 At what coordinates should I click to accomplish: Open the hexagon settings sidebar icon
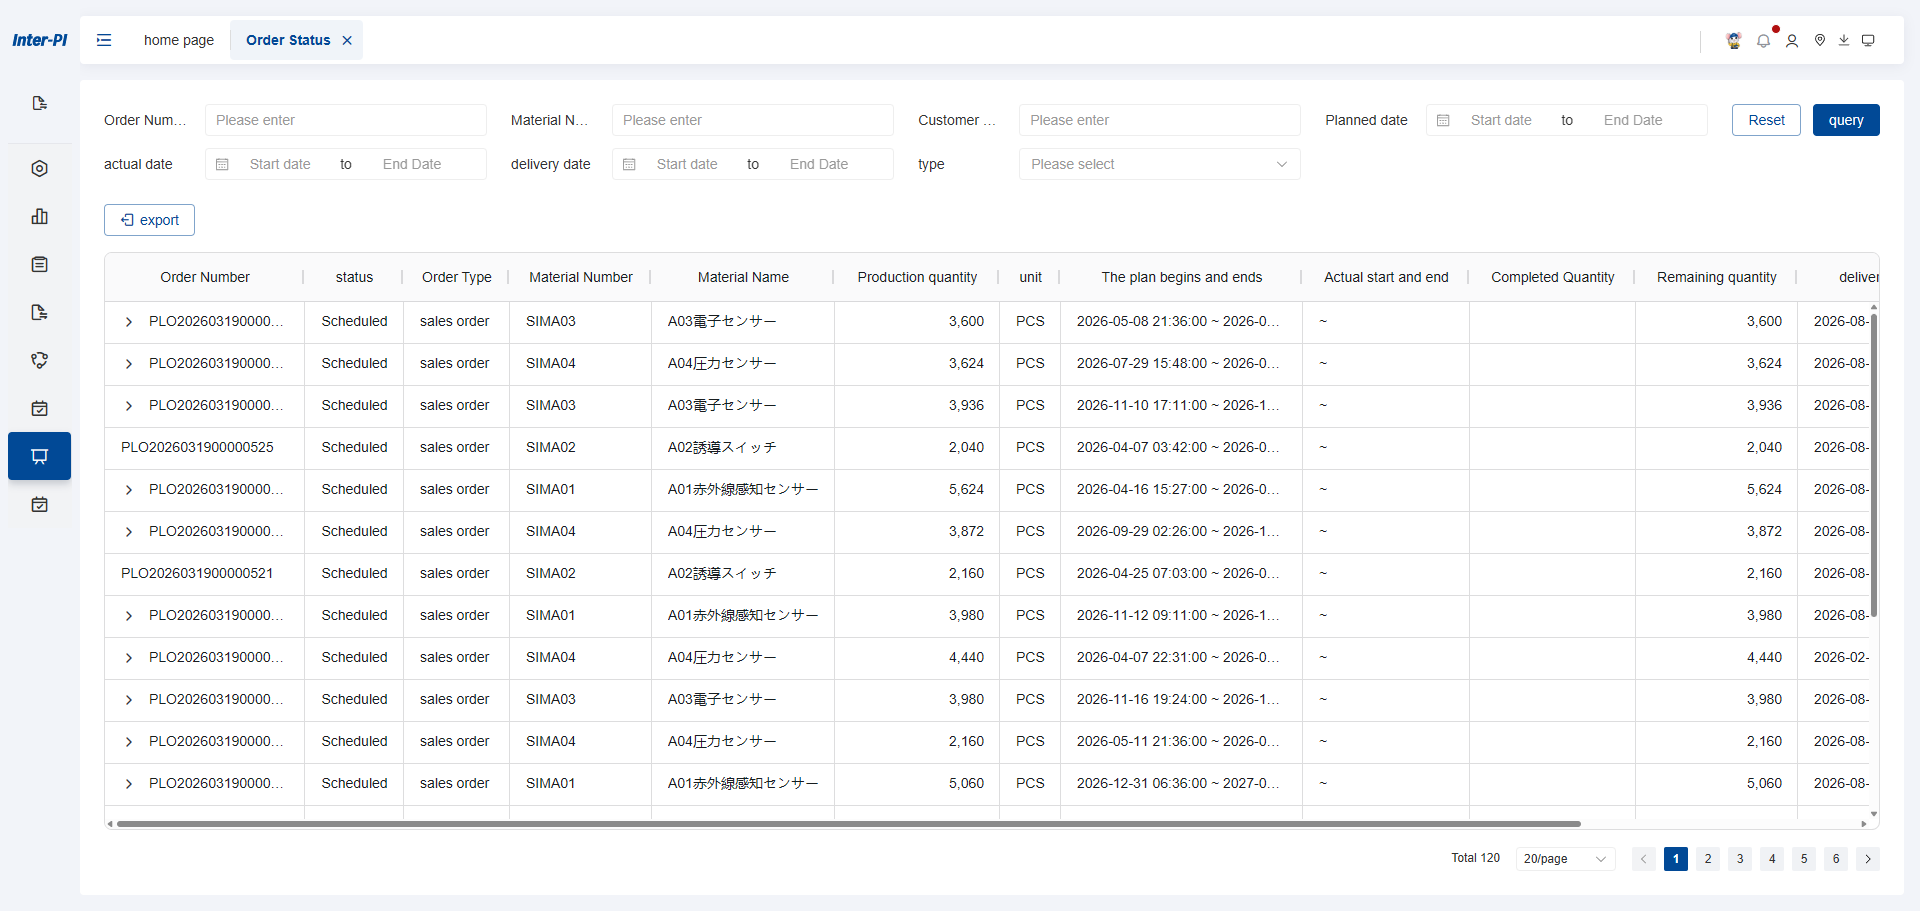(x=40, y=168)
